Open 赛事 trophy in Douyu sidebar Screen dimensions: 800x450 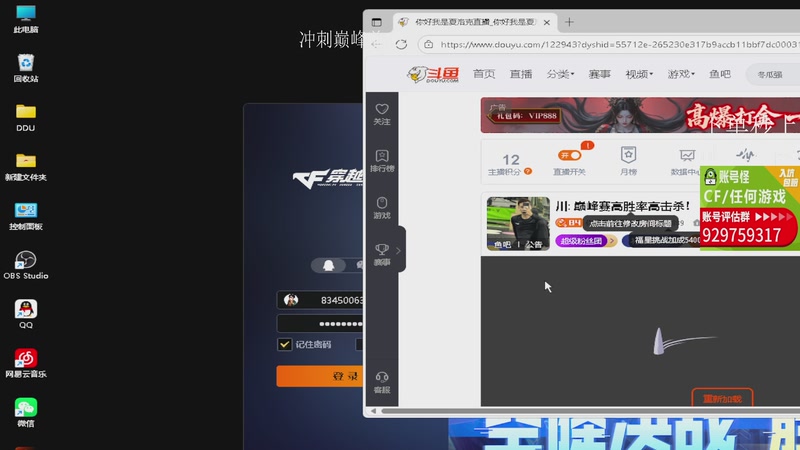pos(382,255)
